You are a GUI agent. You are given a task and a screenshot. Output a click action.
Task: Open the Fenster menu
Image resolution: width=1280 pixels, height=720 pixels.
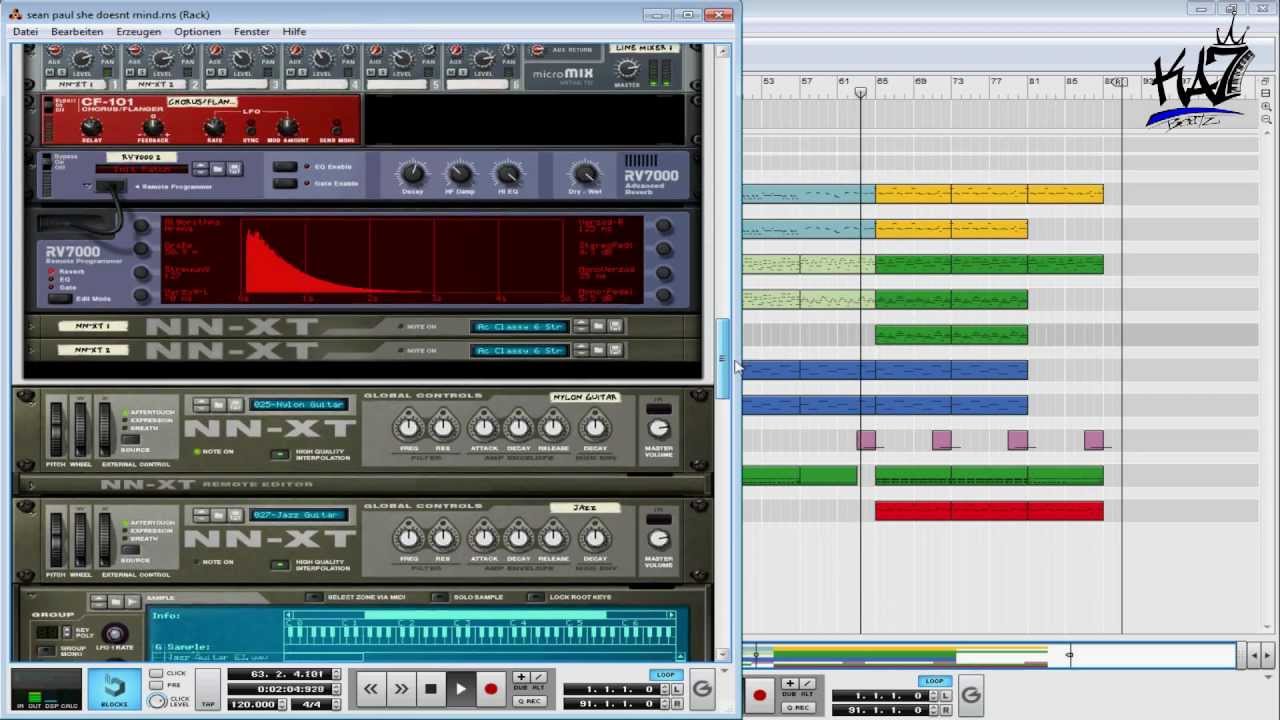(251, 32)
